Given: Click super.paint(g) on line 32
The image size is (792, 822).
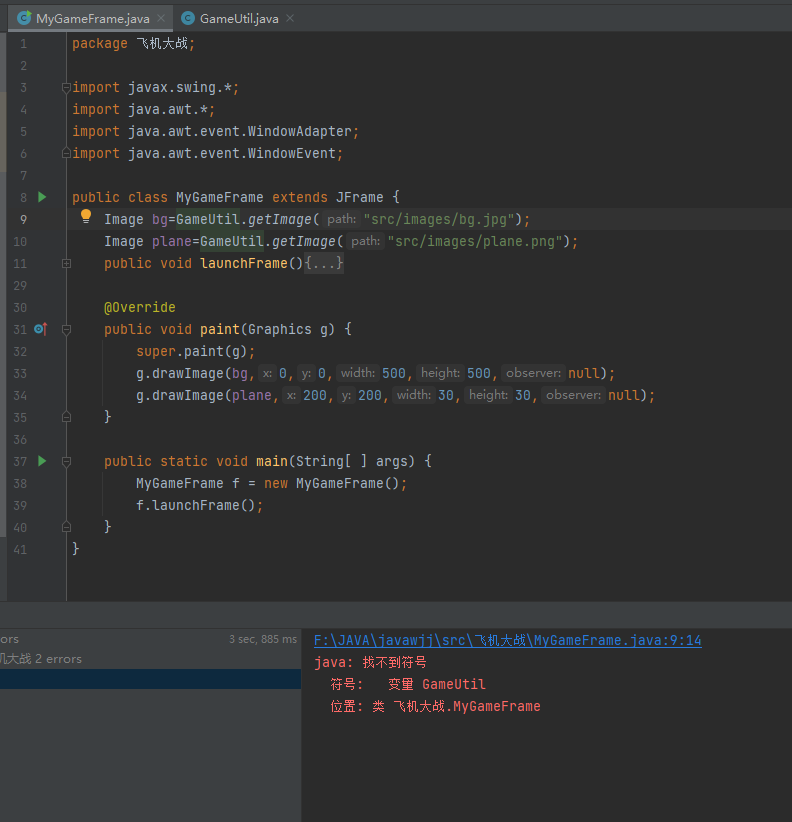Looking at the screenshot, I should (x=191, y=351).
